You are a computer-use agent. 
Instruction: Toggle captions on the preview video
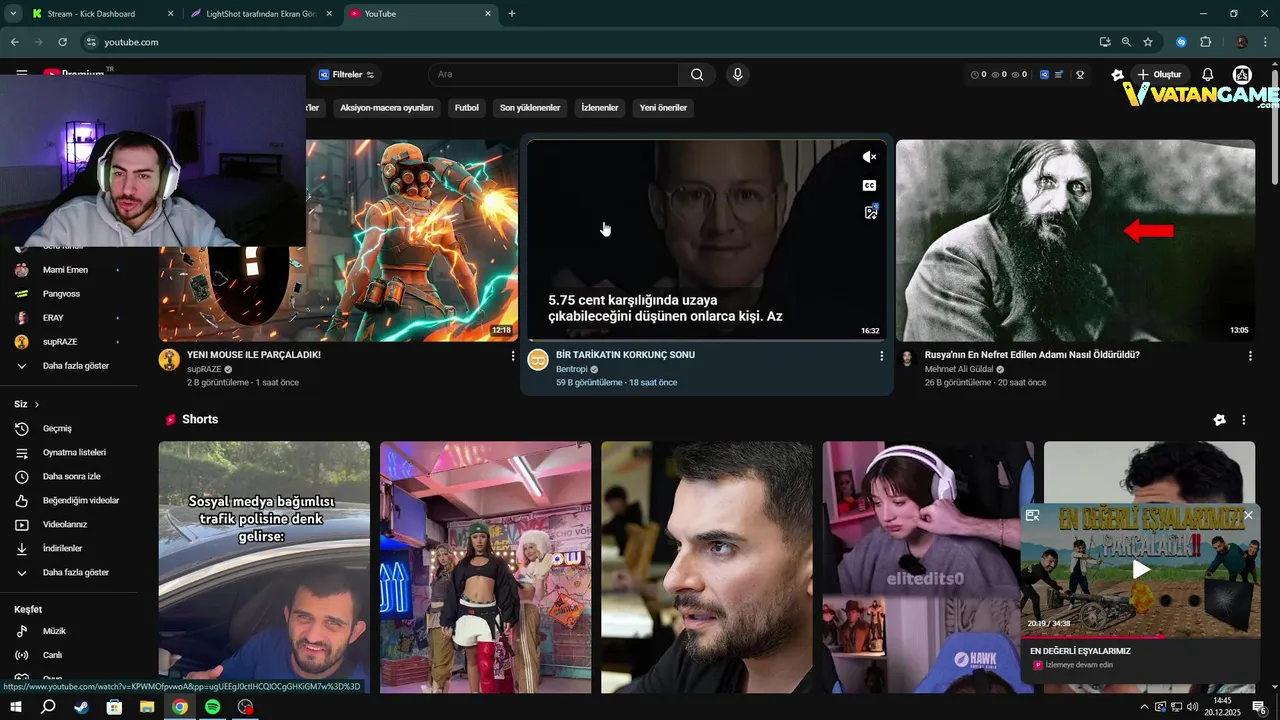point(869,185)
